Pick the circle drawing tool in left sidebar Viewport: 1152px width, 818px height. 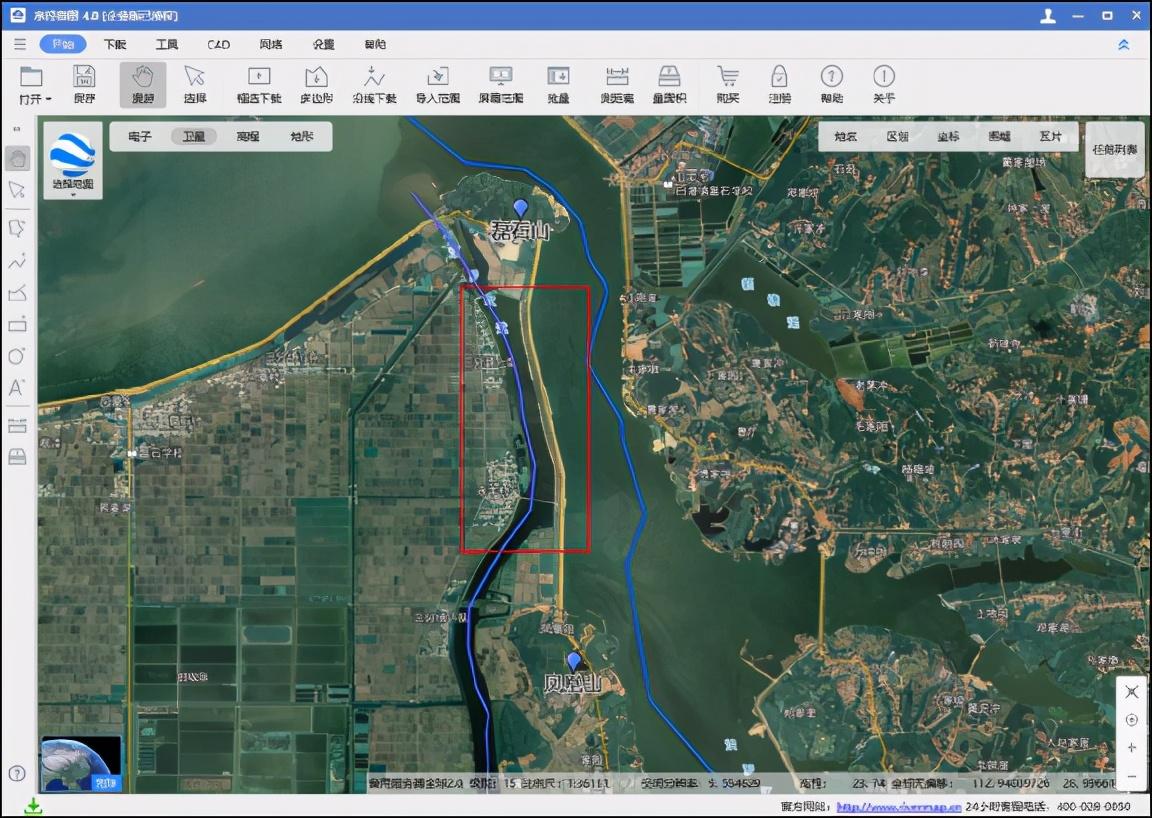pyautogui.click(x=17, y=356)
